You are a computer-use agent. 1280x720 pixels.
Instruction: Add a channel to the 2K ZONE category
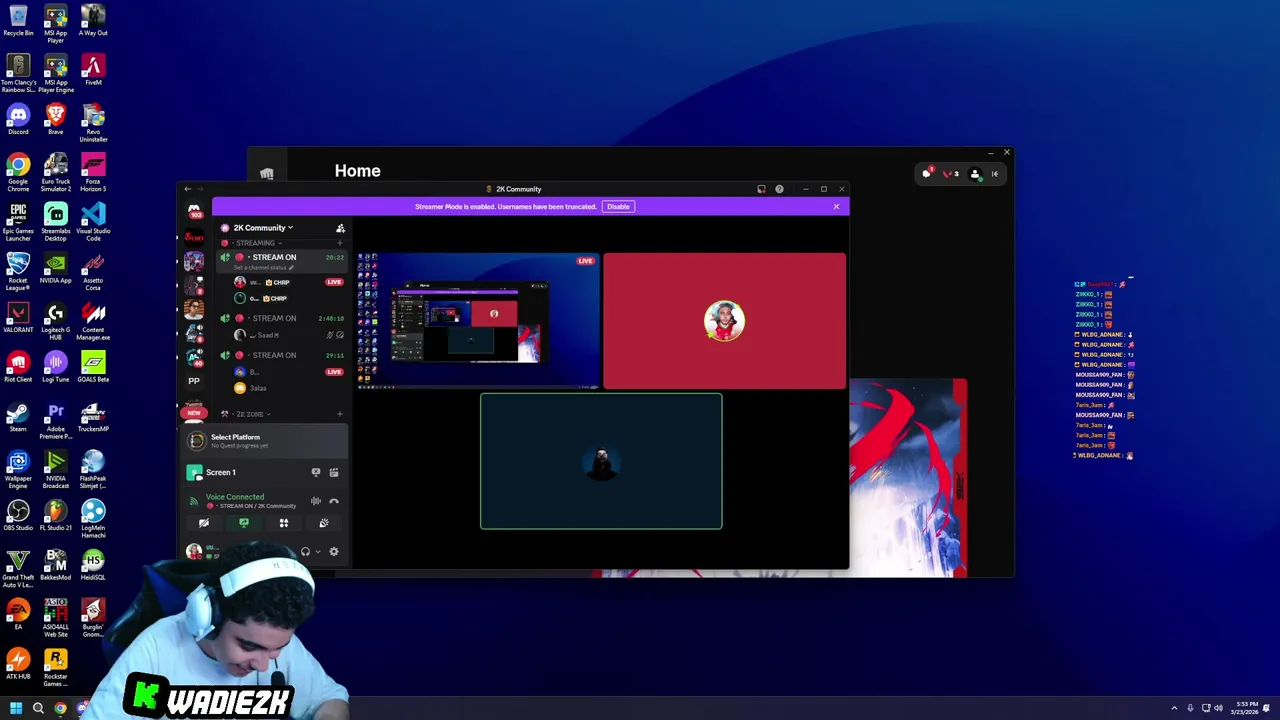click(x=339, y=414)
